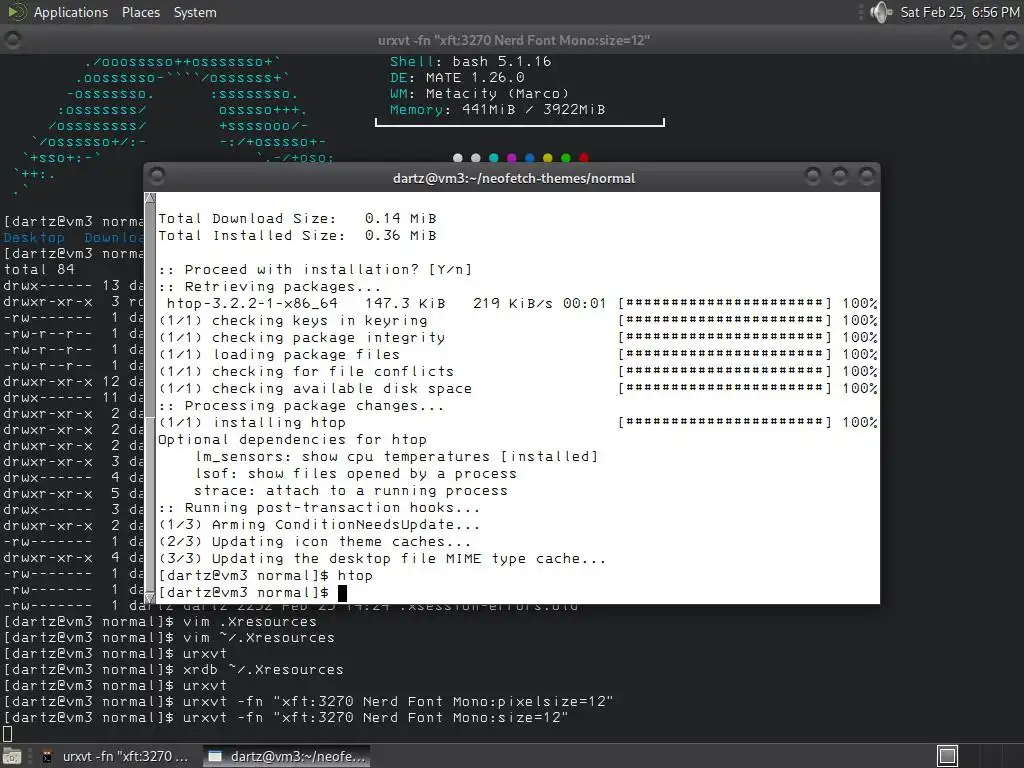Viewport: 1024px width, 768px height.
Task: Click the dartz@vm3:~/neofetch-themes/normal title bar
Action: 513,178
